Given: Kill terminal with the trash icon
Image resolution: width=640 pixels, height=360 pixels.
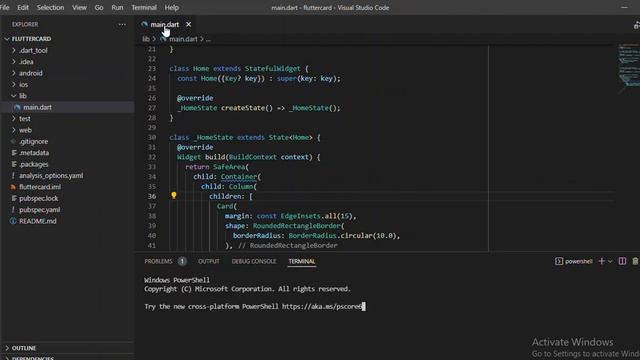Looking at the screenshot, I should point(635,261).
